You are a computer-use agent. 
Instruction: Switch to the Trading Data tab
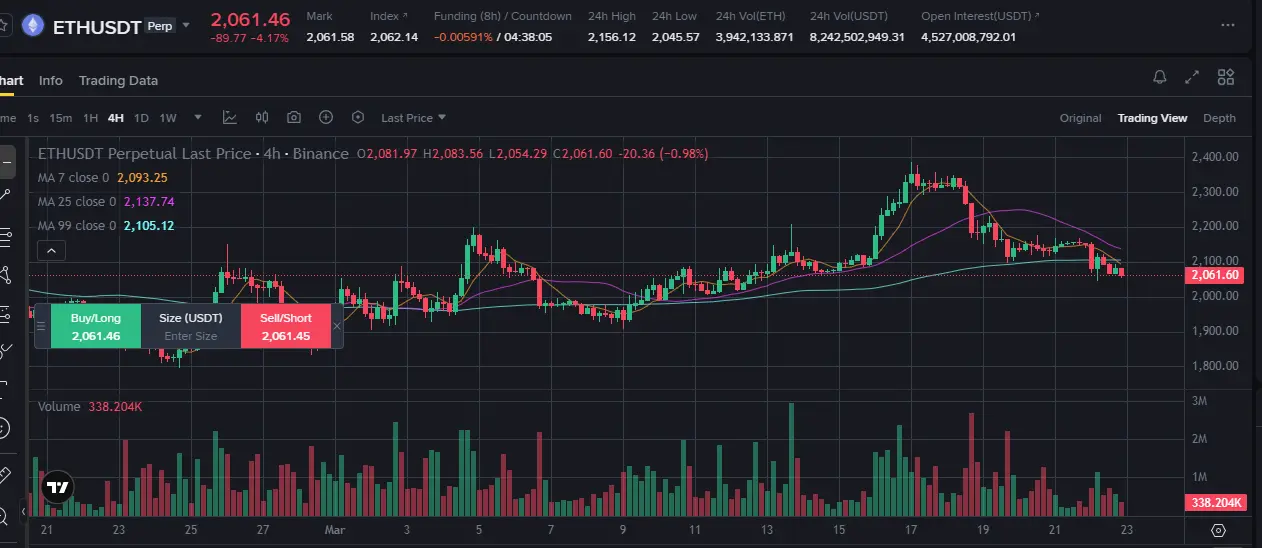pyautogui.click(x=118, y=80)
